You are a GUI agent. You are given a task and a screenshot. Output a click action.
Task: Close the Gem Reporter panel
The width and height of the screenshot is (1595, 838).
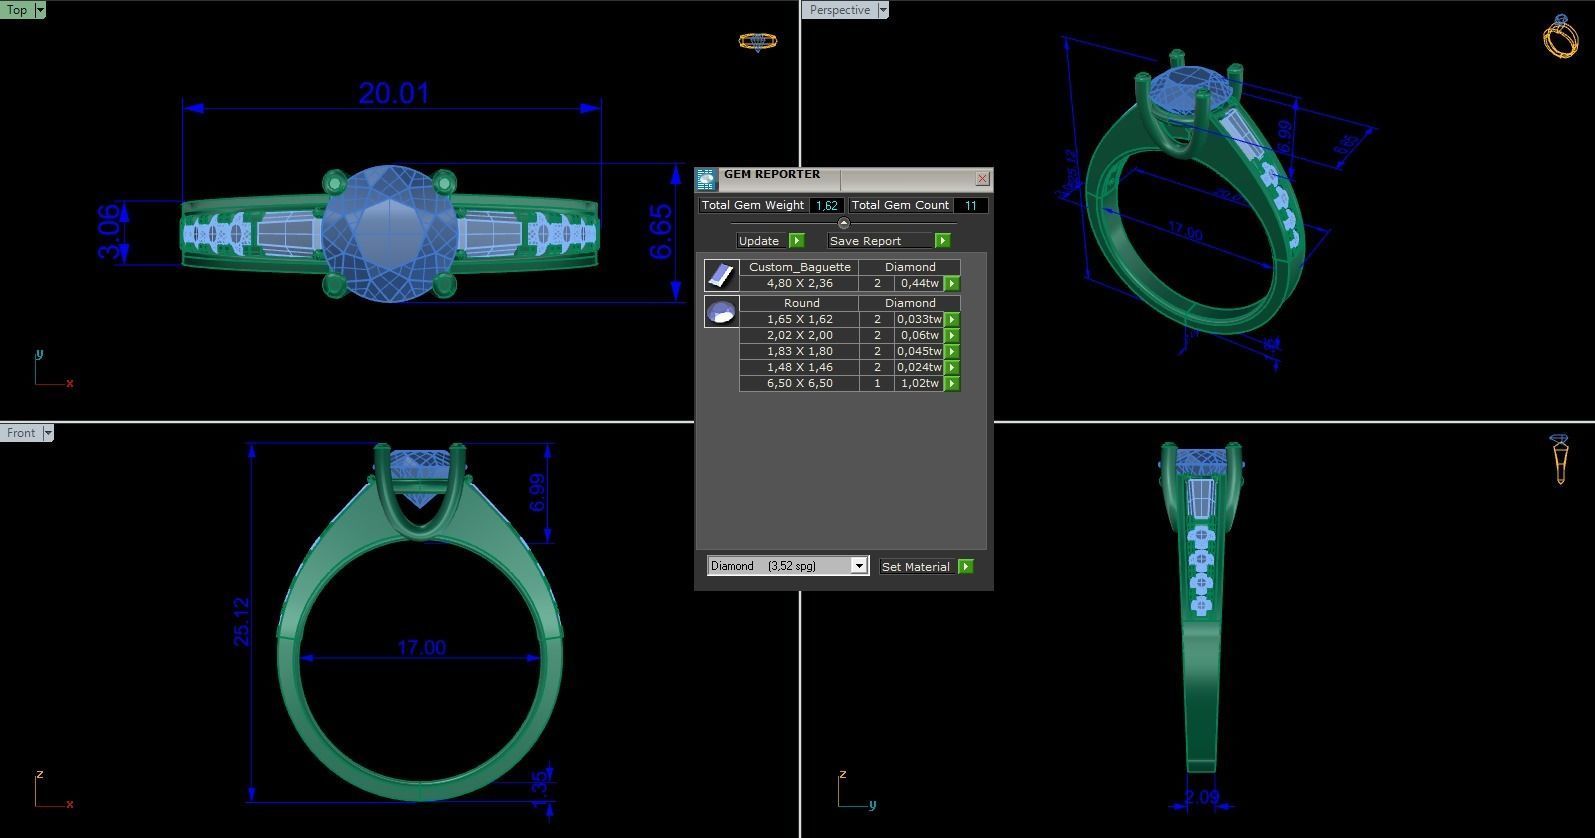(x=982, y=178)
